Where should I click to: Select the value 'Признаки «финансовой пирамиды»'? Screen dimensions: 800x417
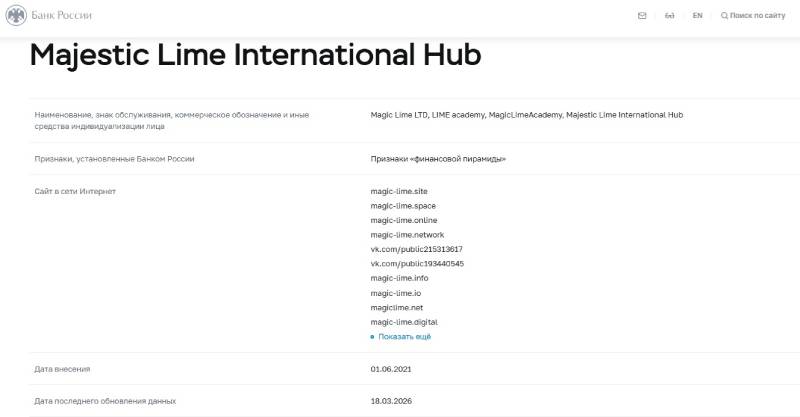click(438, 159)
